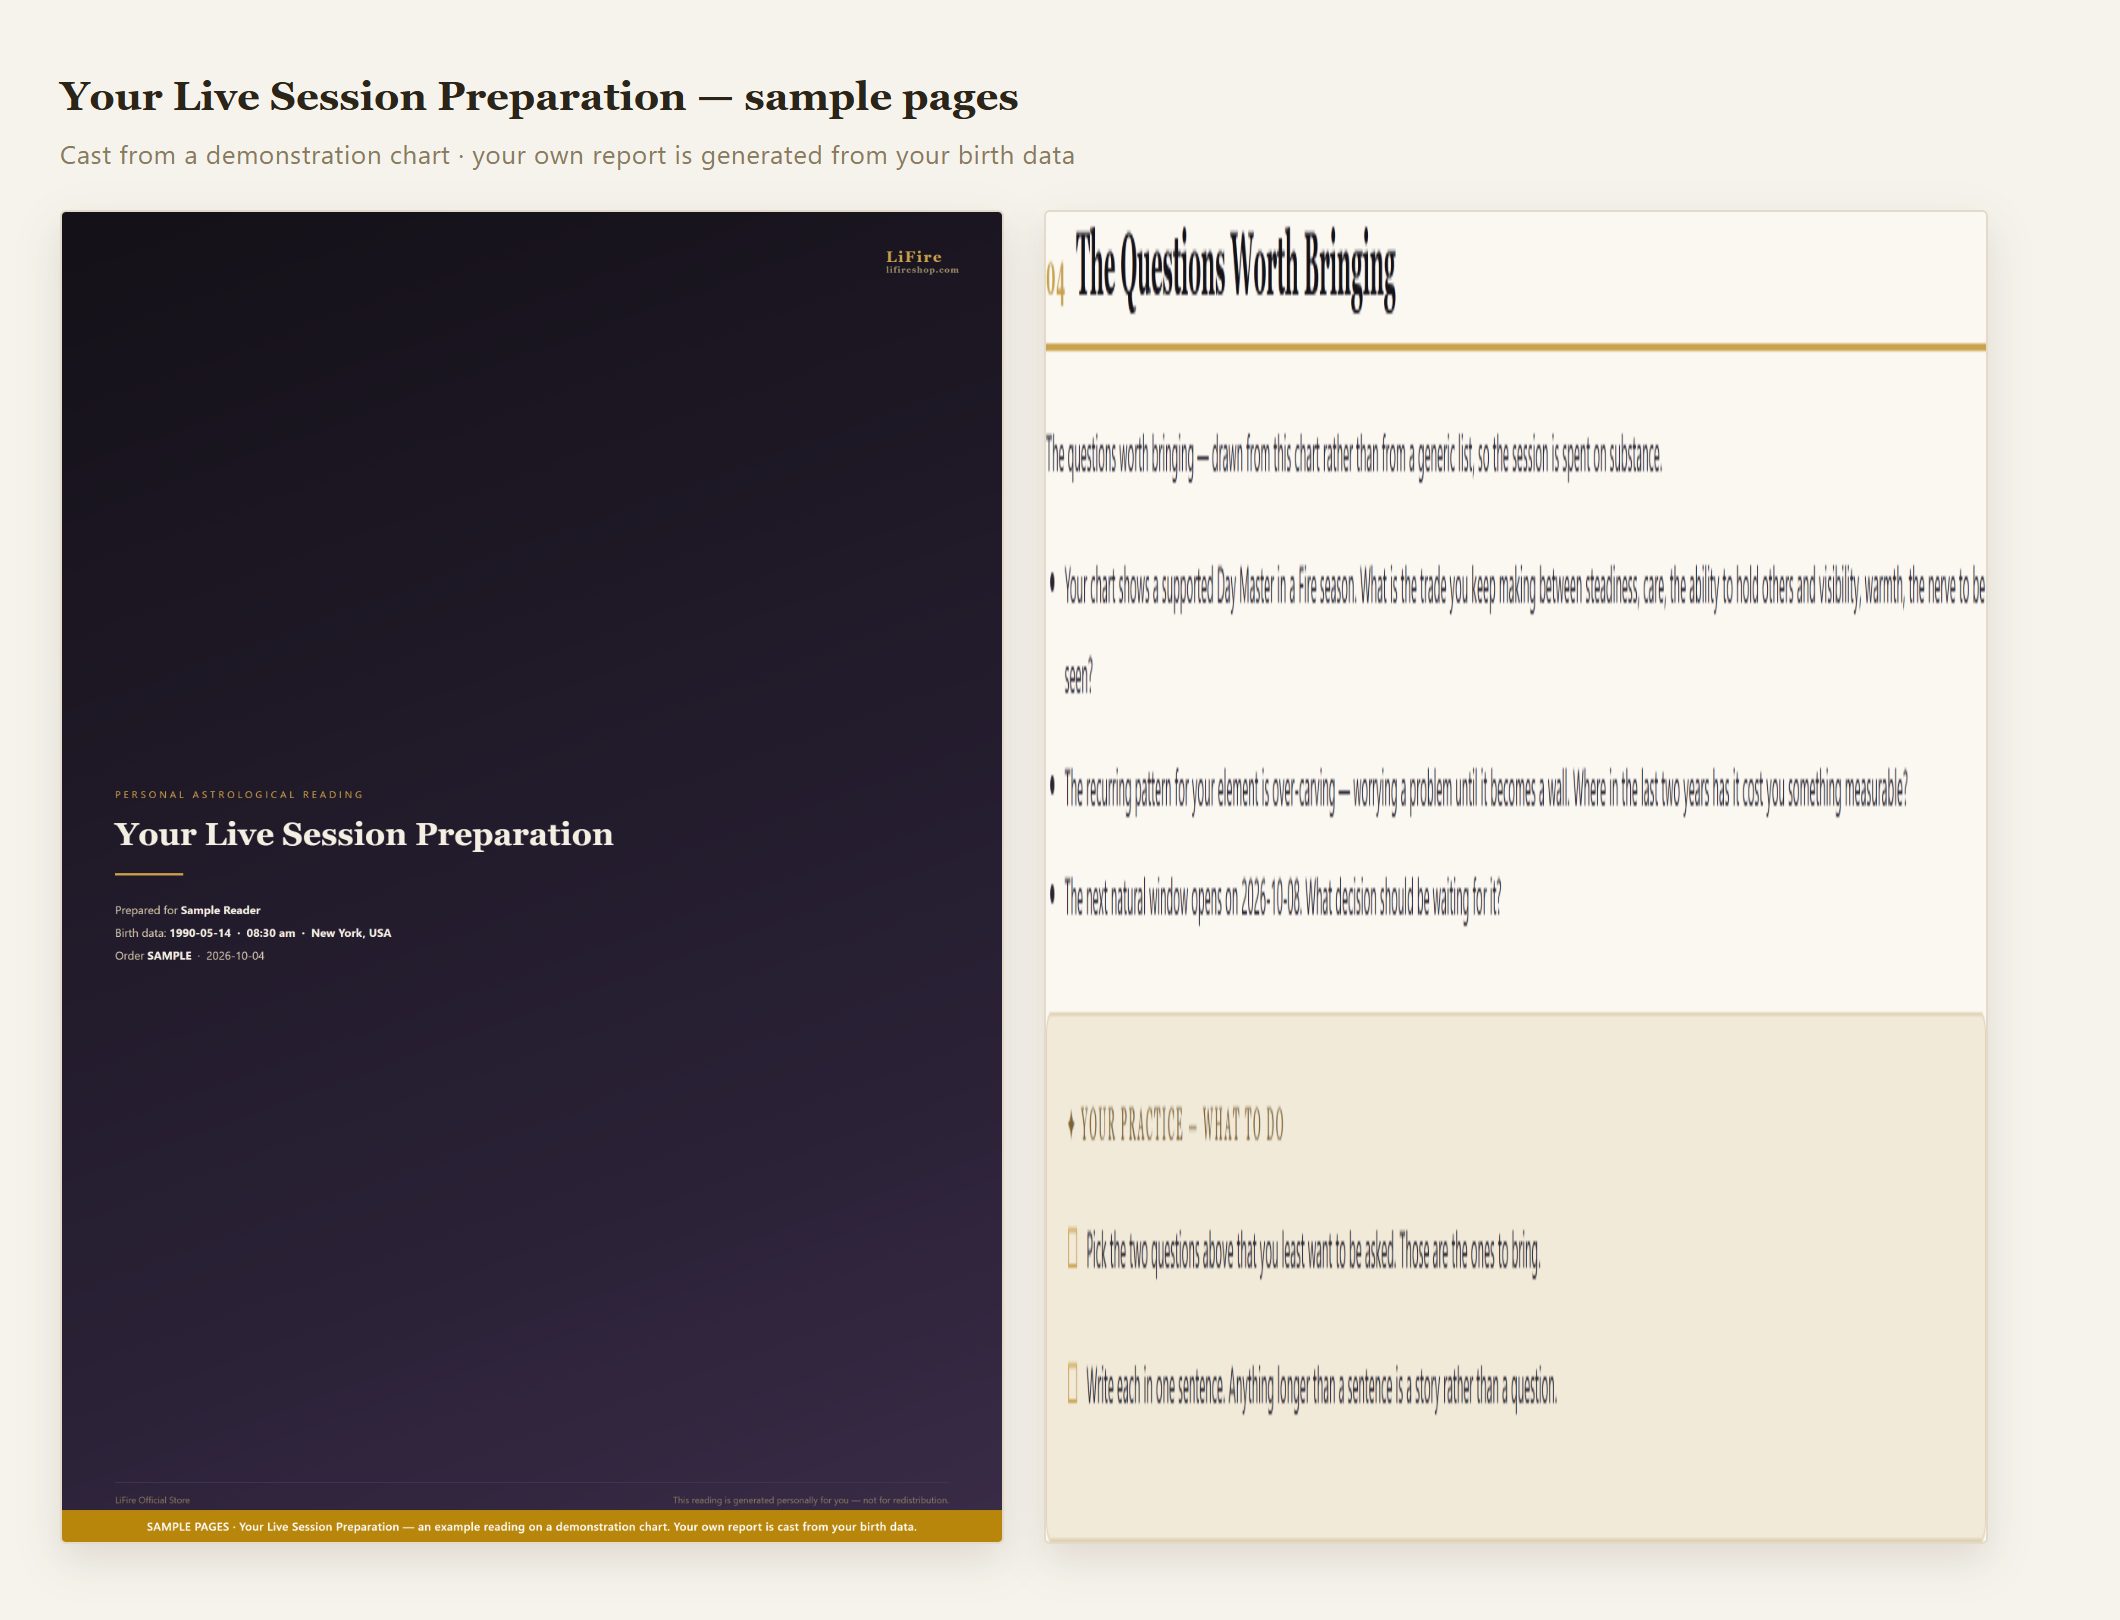The width and height of the screenshot is (2120, 1620).
Task: Click the 'Cast from a demonstration chart' subtitle
Action: click(567, 156)
